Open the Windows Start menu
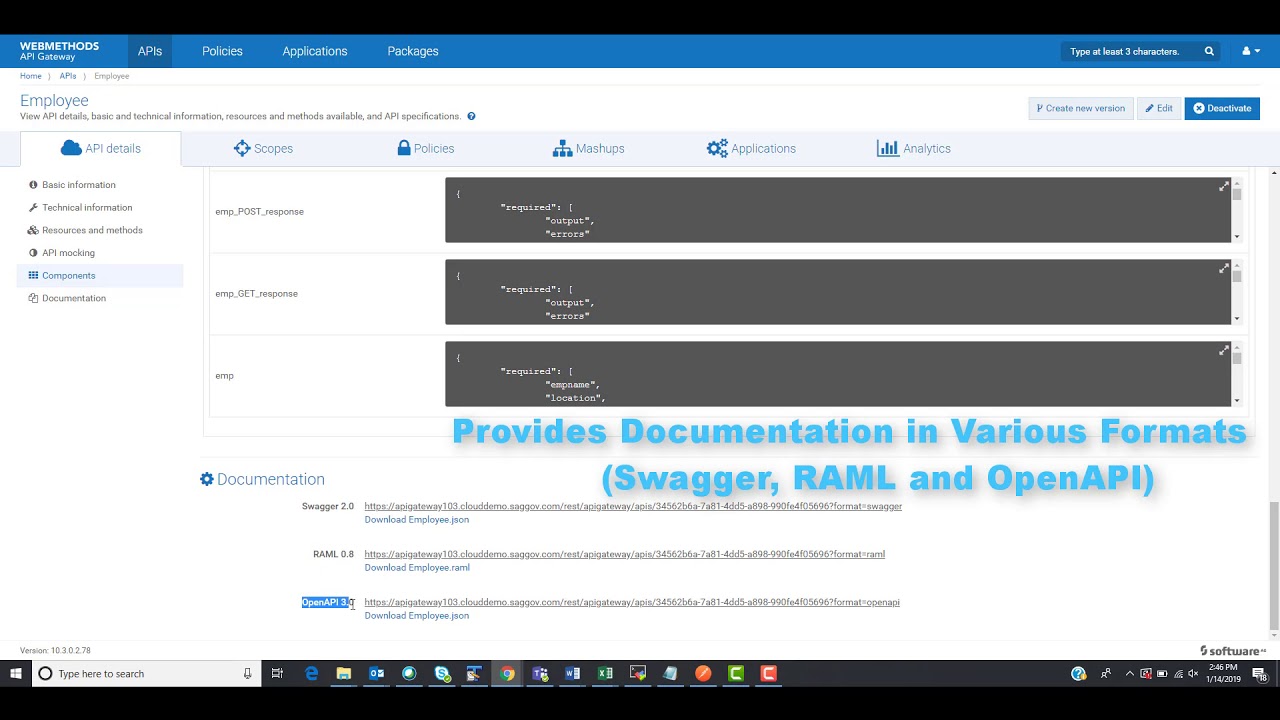This screenshot has width=1280, height=720. (15, 674)
